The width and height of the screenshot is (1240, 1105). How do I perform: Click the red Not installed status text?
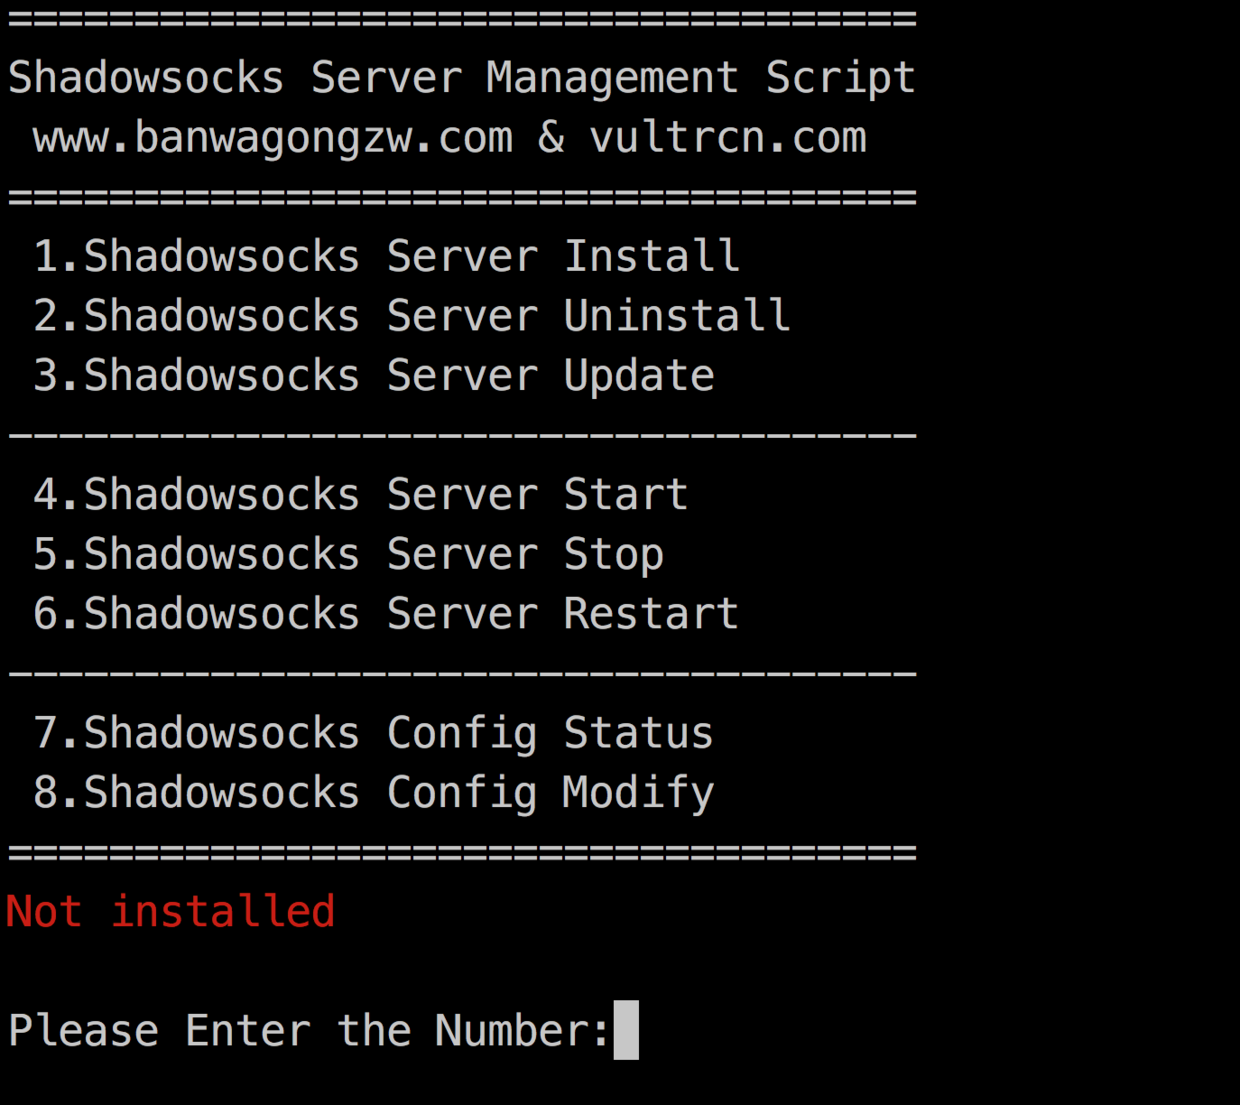[170, 912]
